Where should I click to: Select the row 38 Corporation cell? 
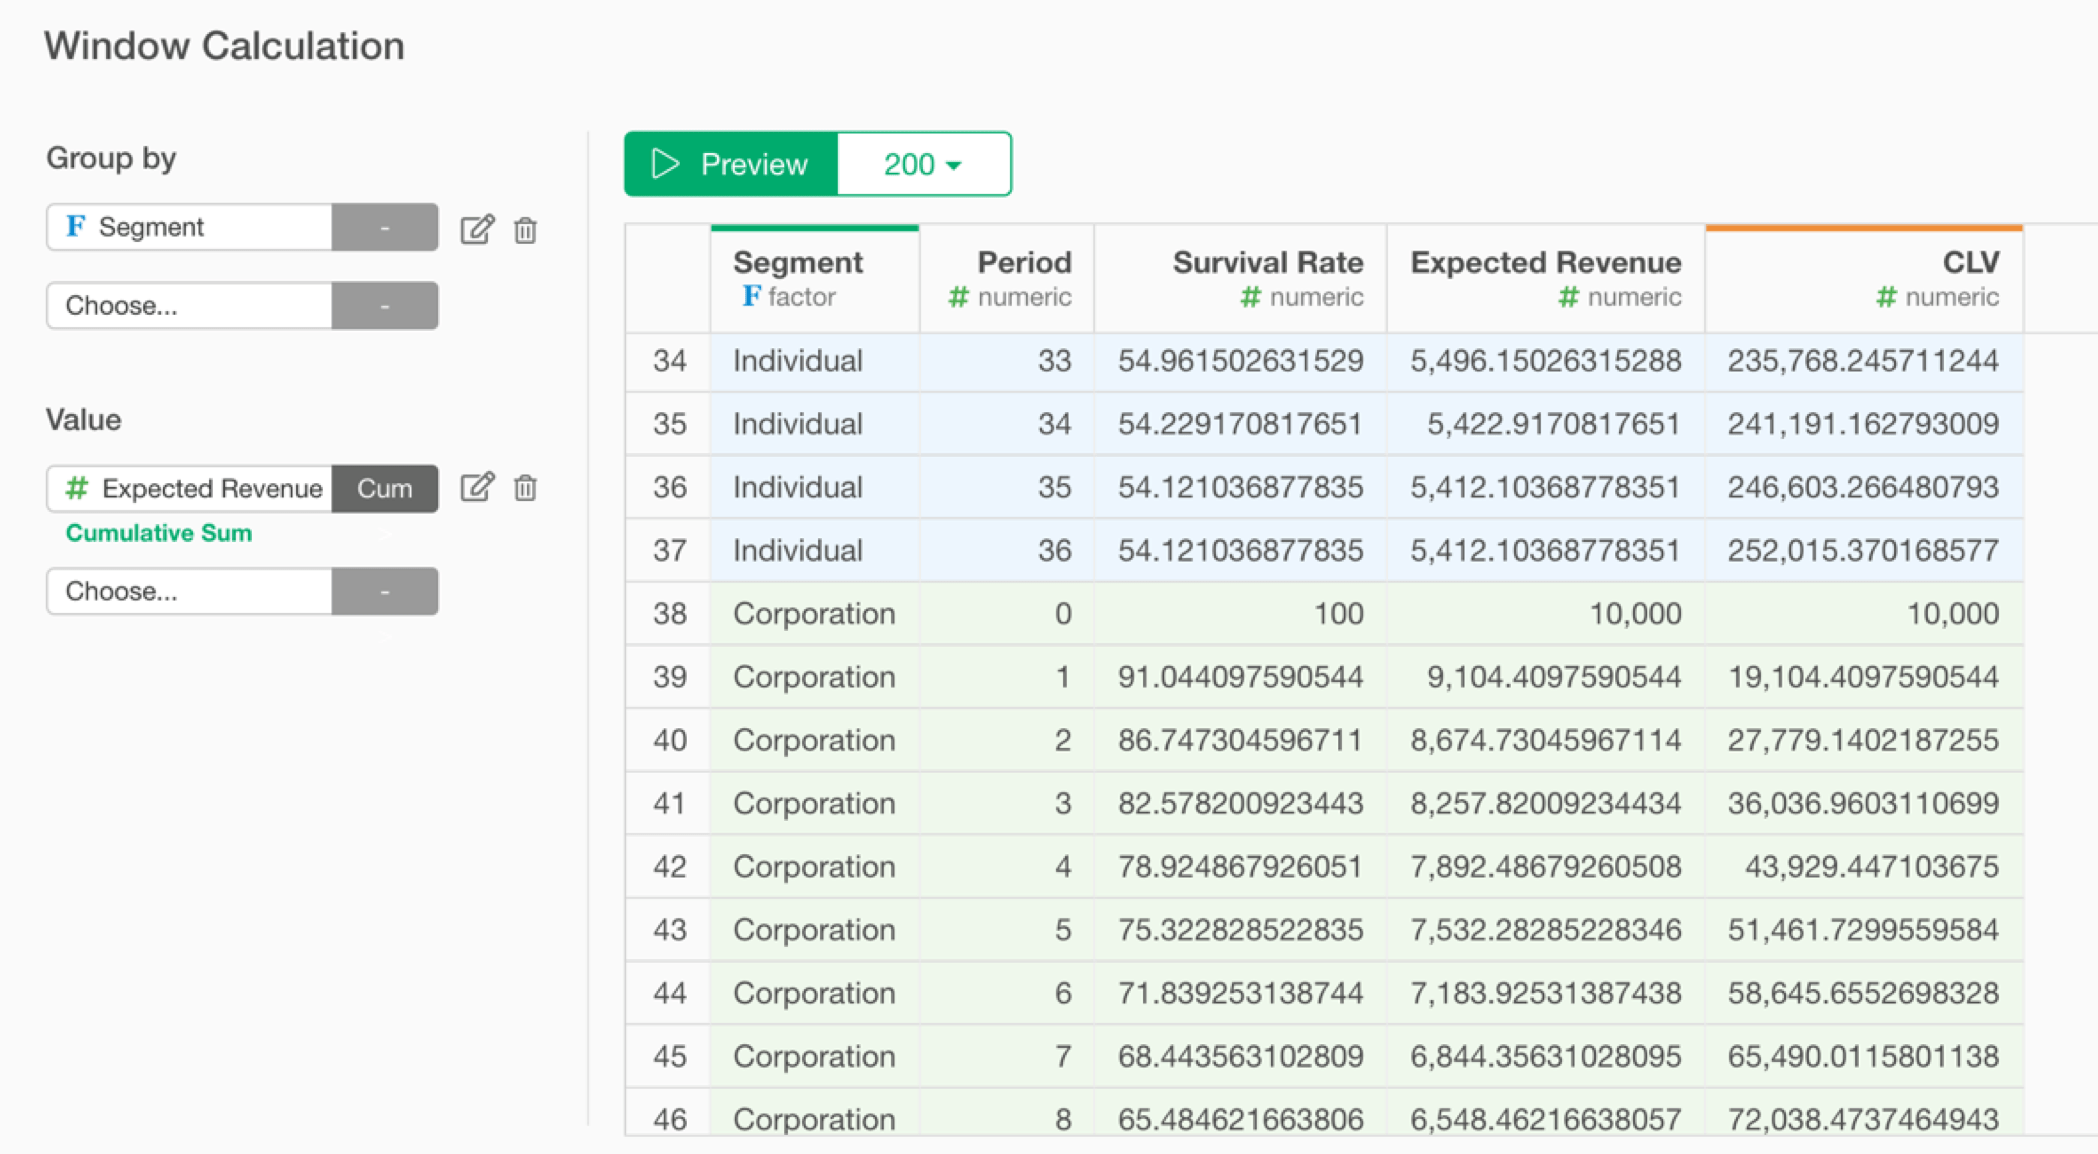813,613
